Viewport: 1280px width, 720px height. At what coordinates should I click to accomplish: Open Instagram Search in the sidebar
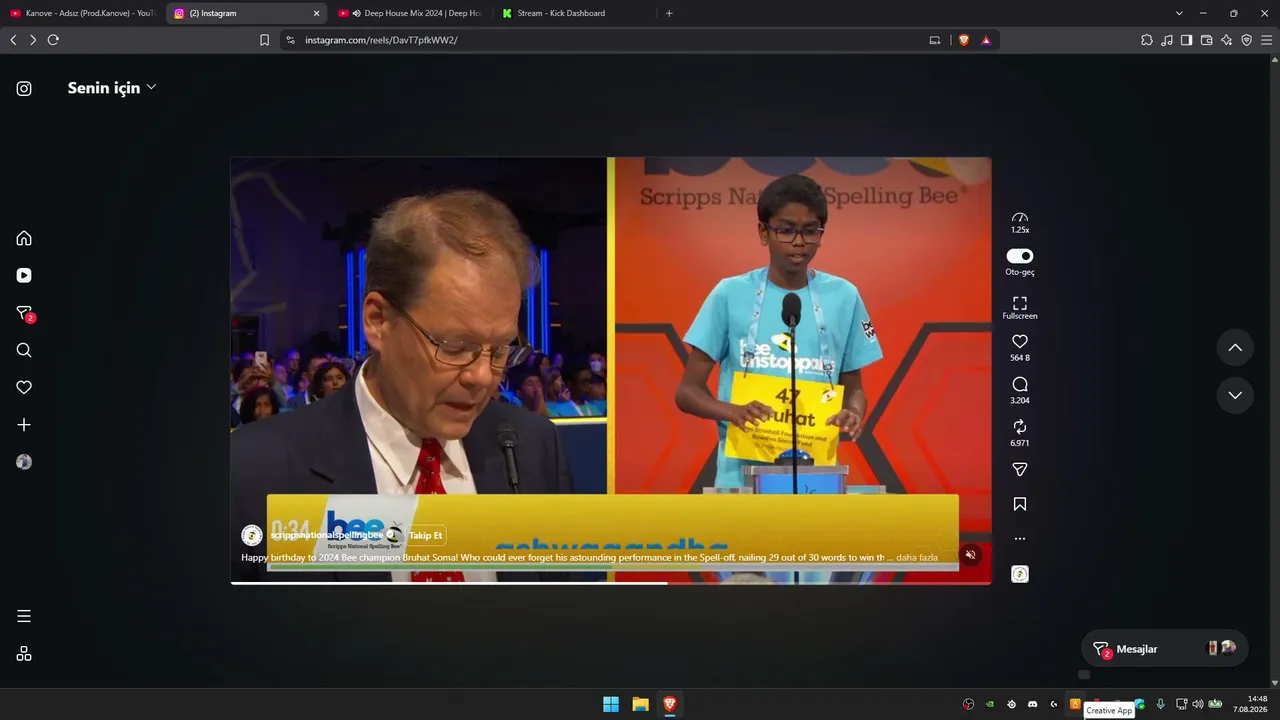[x=24, y=350]
